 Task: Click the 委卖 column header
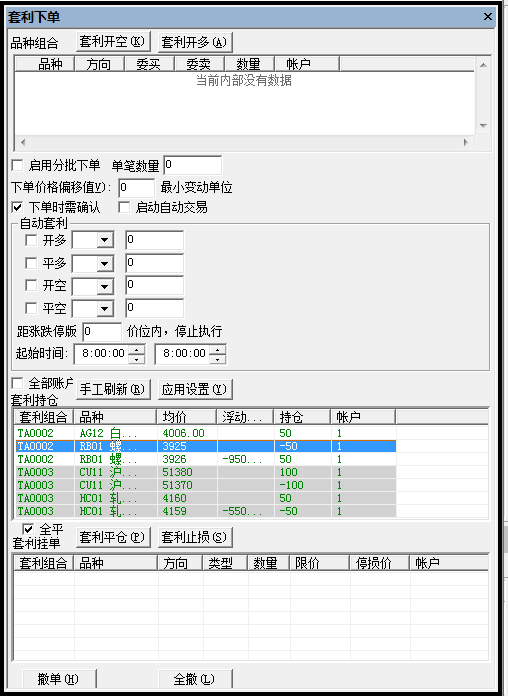pyautogui.click(x=200, y=64)
